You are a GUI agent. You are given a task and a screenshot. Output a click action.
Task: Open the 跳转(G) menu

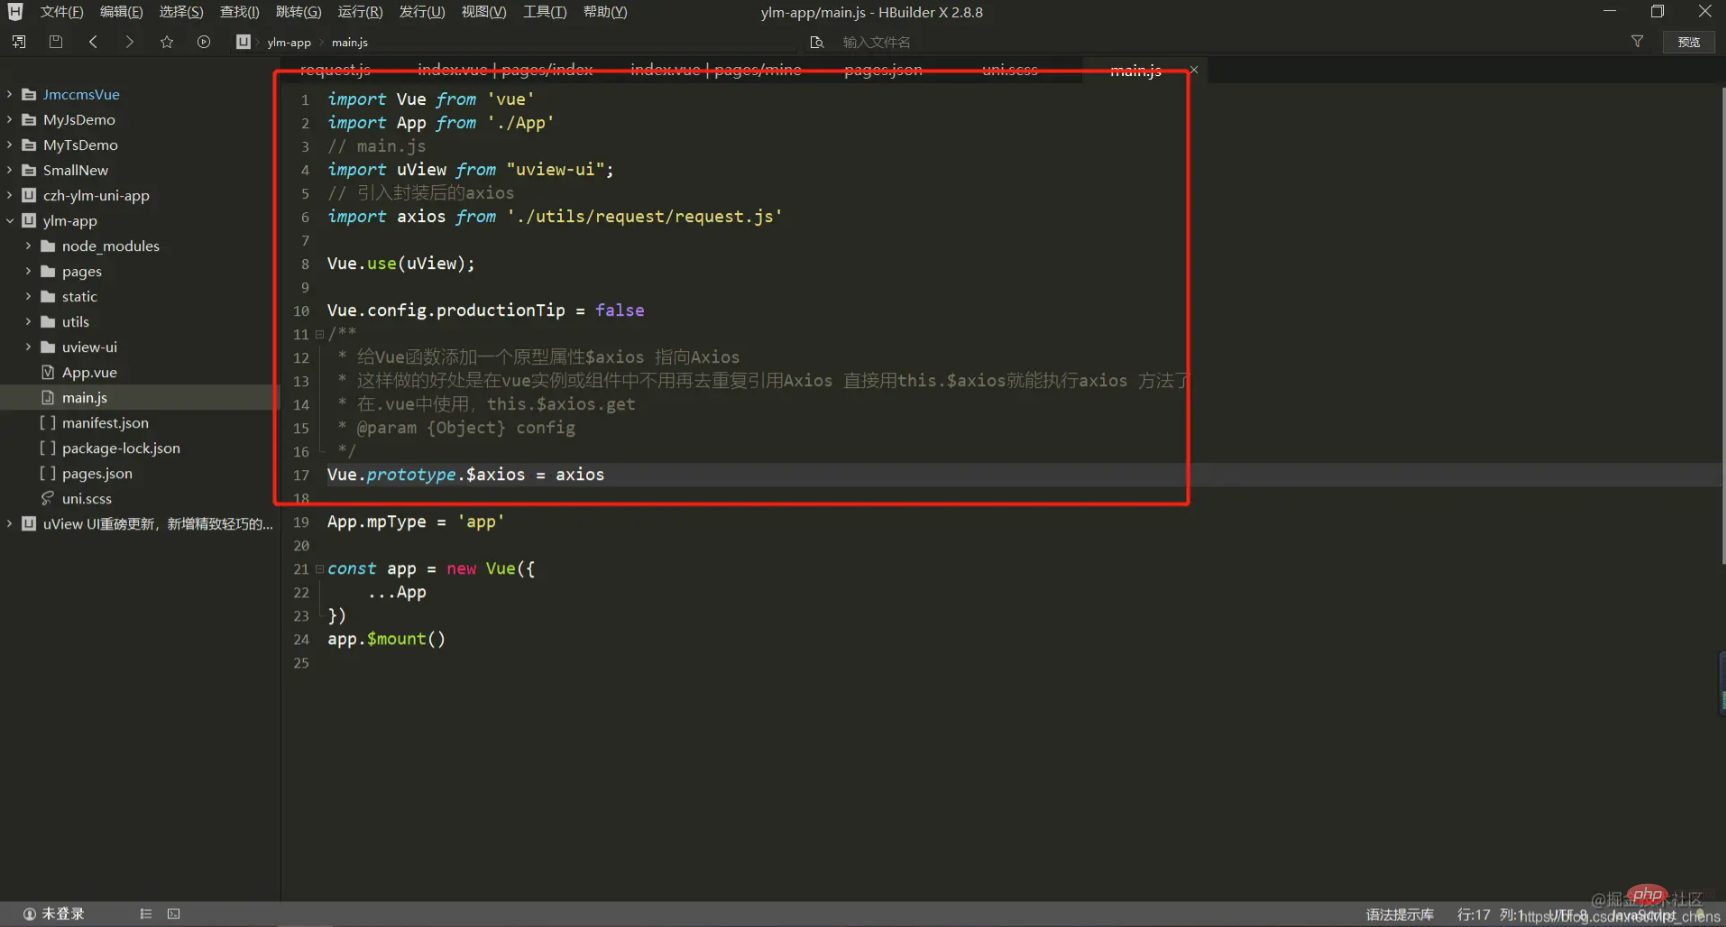coord(299,12)
